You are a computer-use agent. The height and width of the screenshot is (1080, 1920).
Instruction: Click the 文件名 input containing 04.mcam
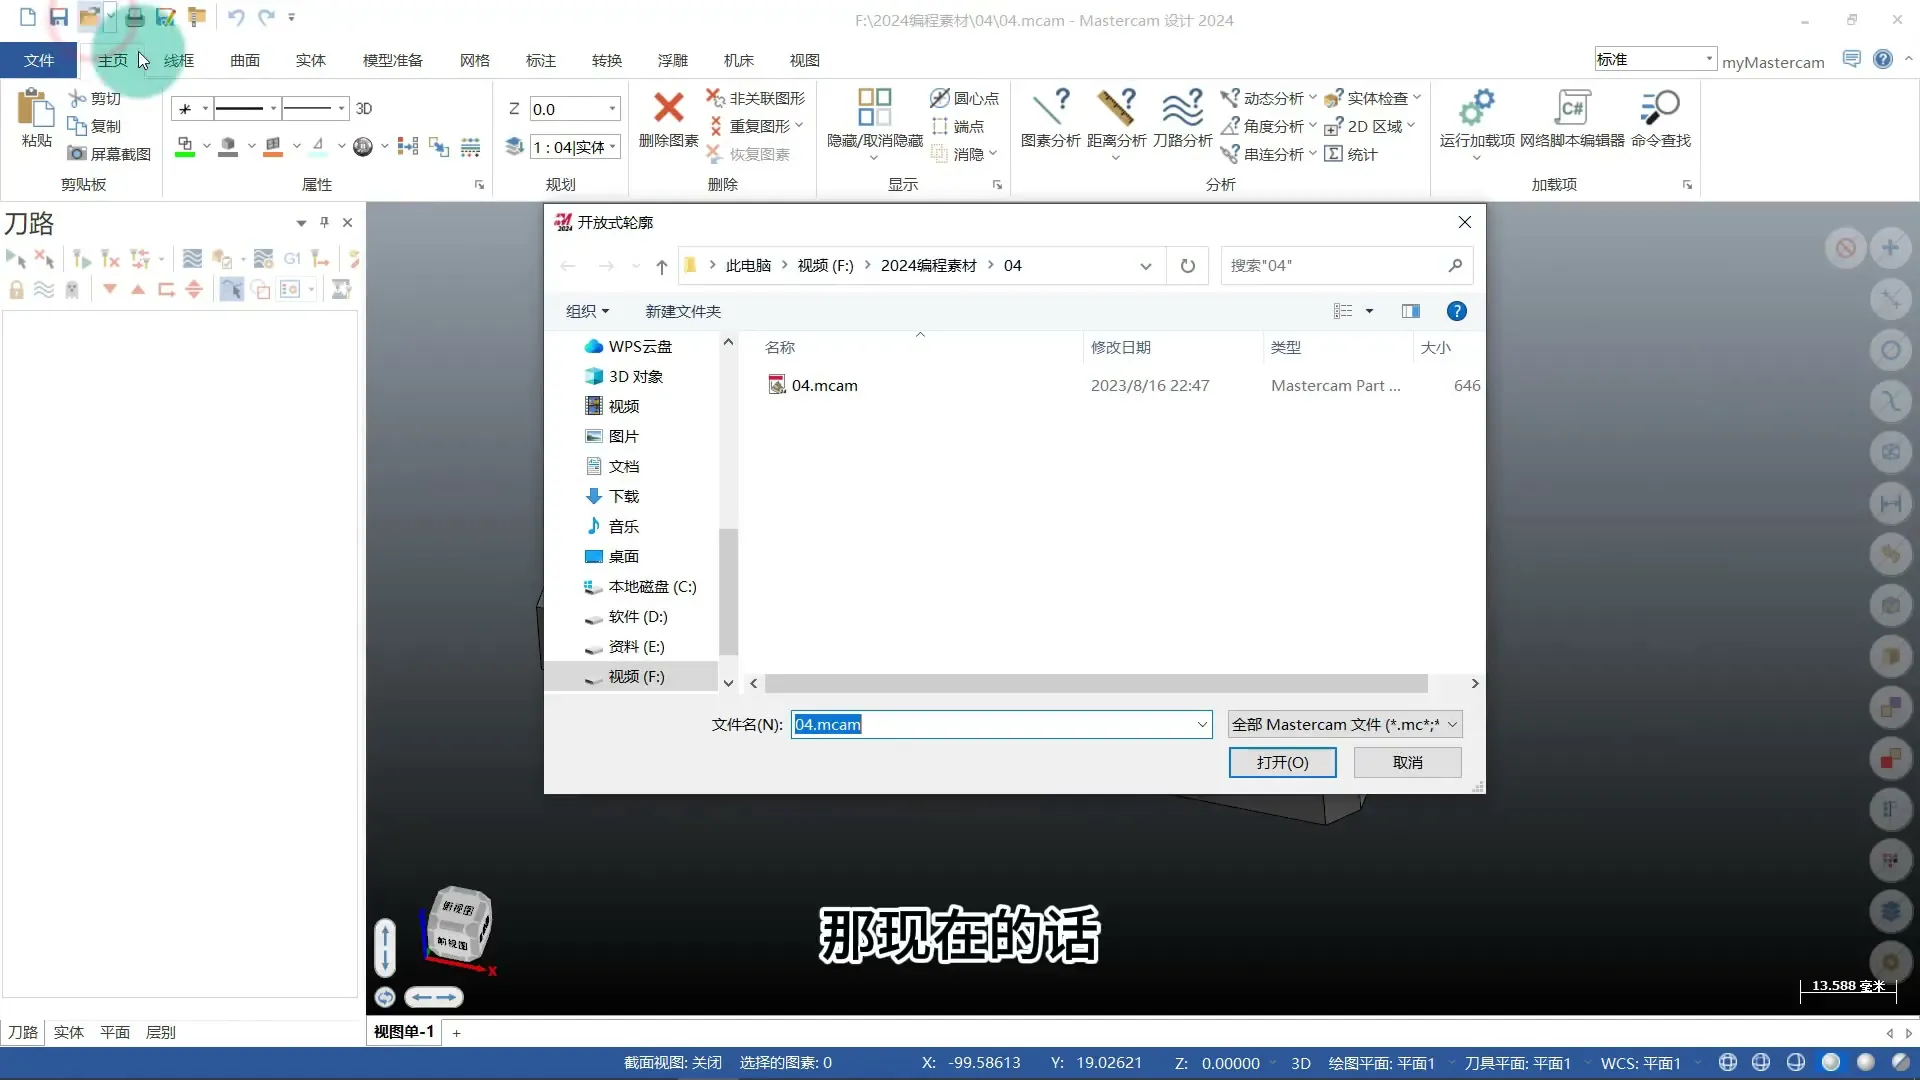click(x=1000, y=724)
